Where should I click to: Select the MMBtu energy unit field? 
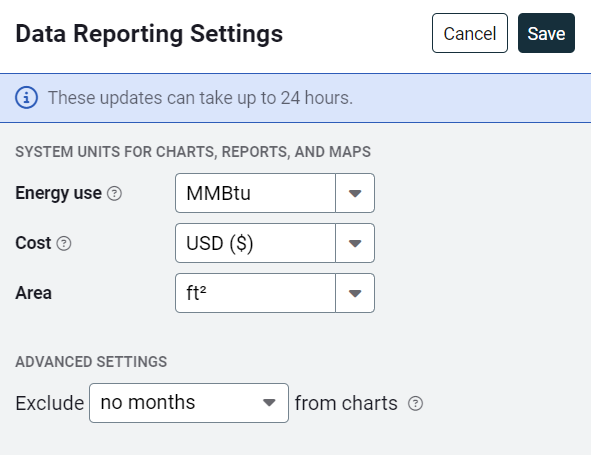pos(256,193)
